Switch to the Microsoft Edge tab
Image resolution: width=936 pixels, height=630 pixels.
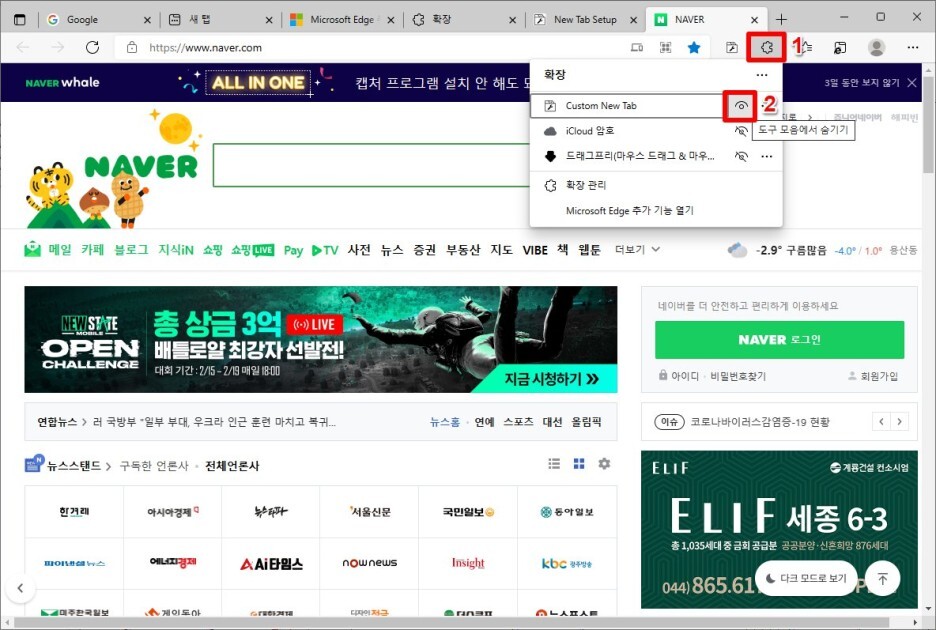click(342, 20)
